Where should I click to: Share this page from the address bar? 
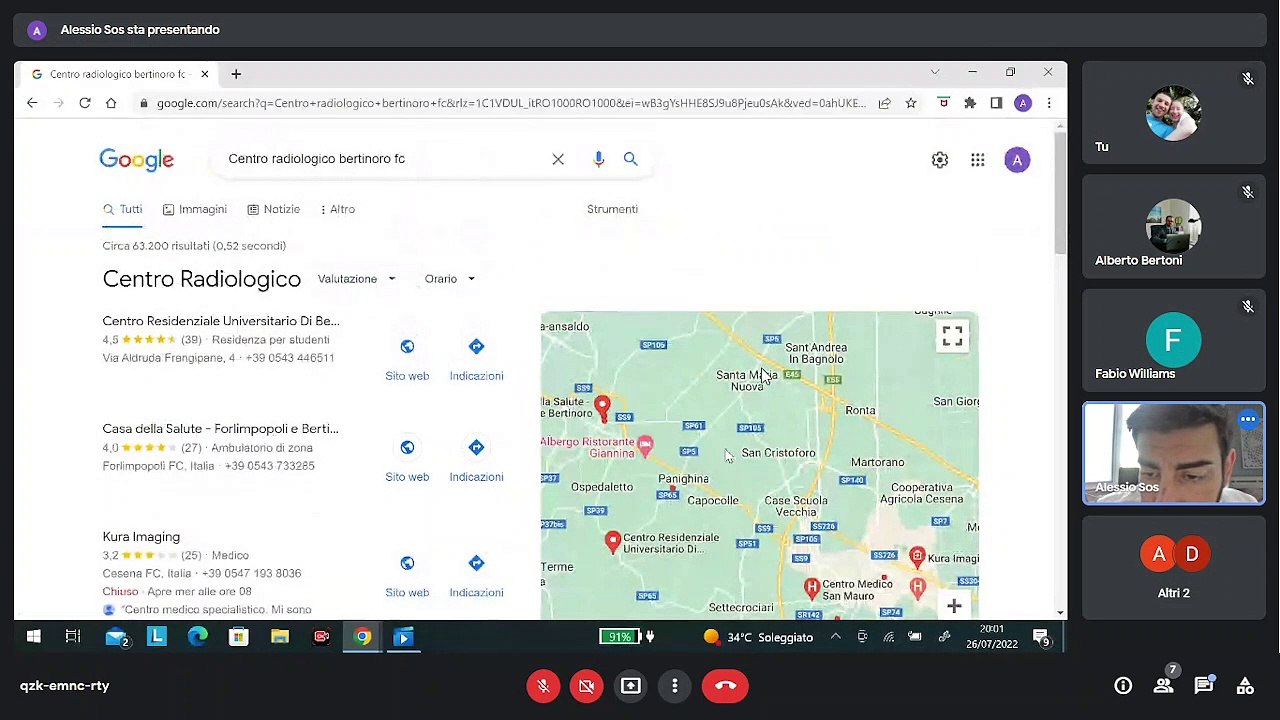(x=885, y=103)
